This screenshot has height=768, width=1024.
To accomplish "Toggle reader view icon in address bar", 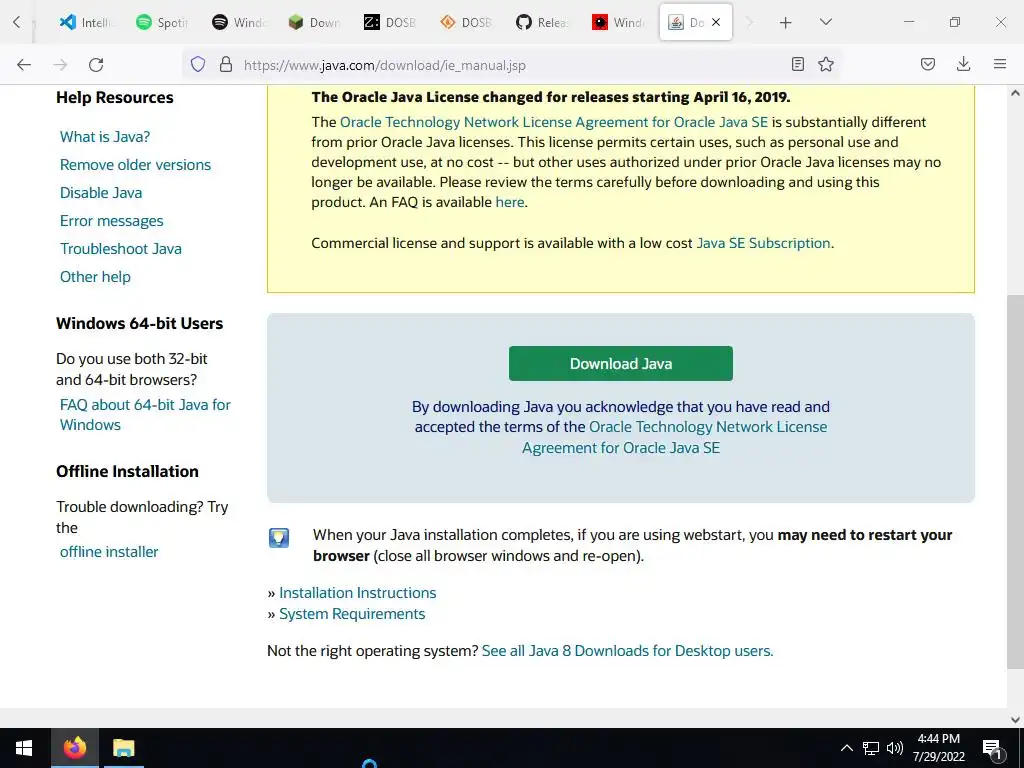I will [797, 64].
